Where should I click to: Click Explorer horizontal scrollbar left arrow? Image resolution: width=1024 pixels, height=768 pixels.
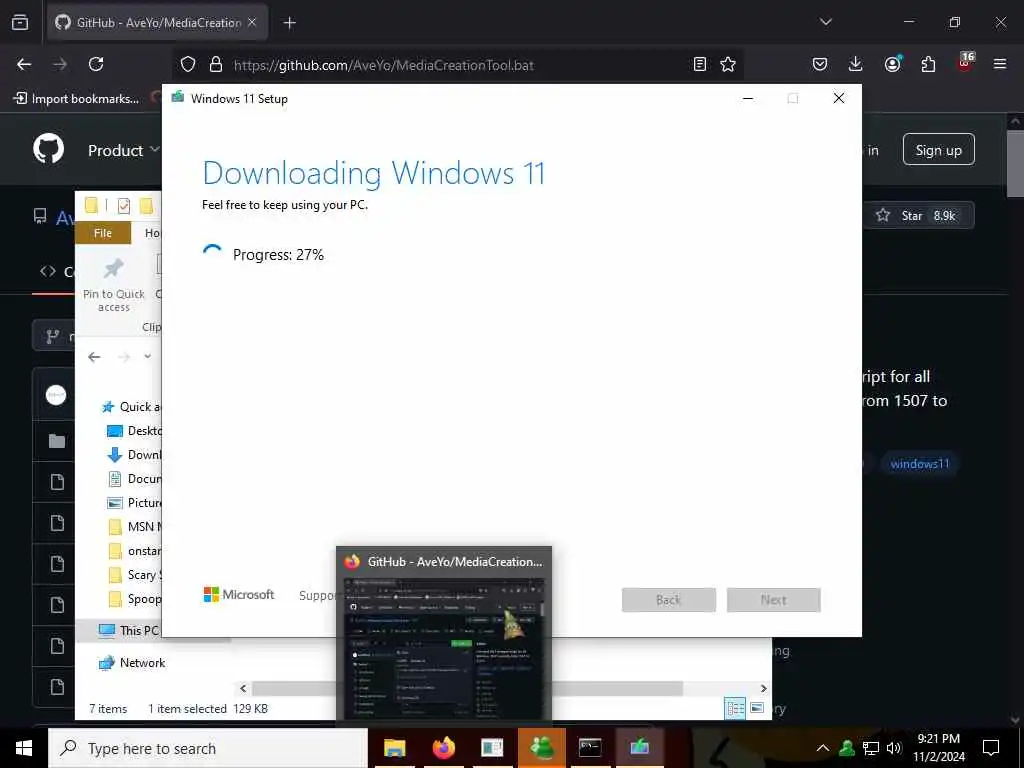tap(243, 688)
